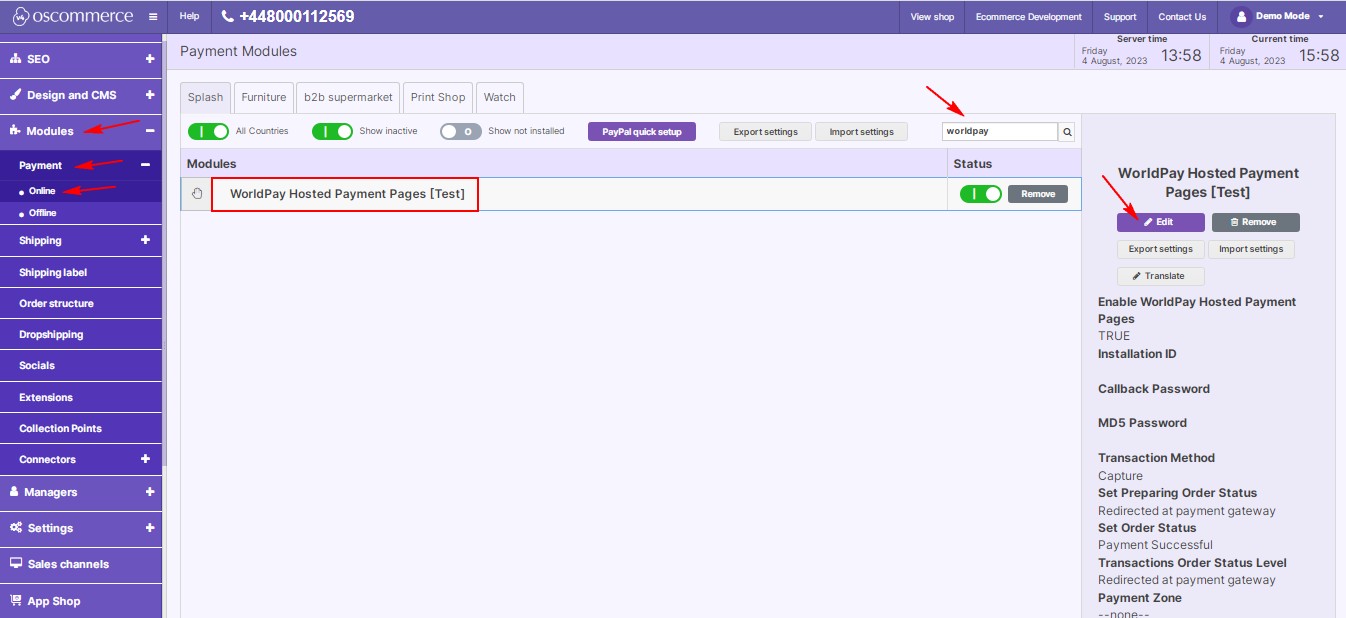Open the Watch store tab
Image resolution: width=1346 pixels, height=618 pixels.
[500, 97]
